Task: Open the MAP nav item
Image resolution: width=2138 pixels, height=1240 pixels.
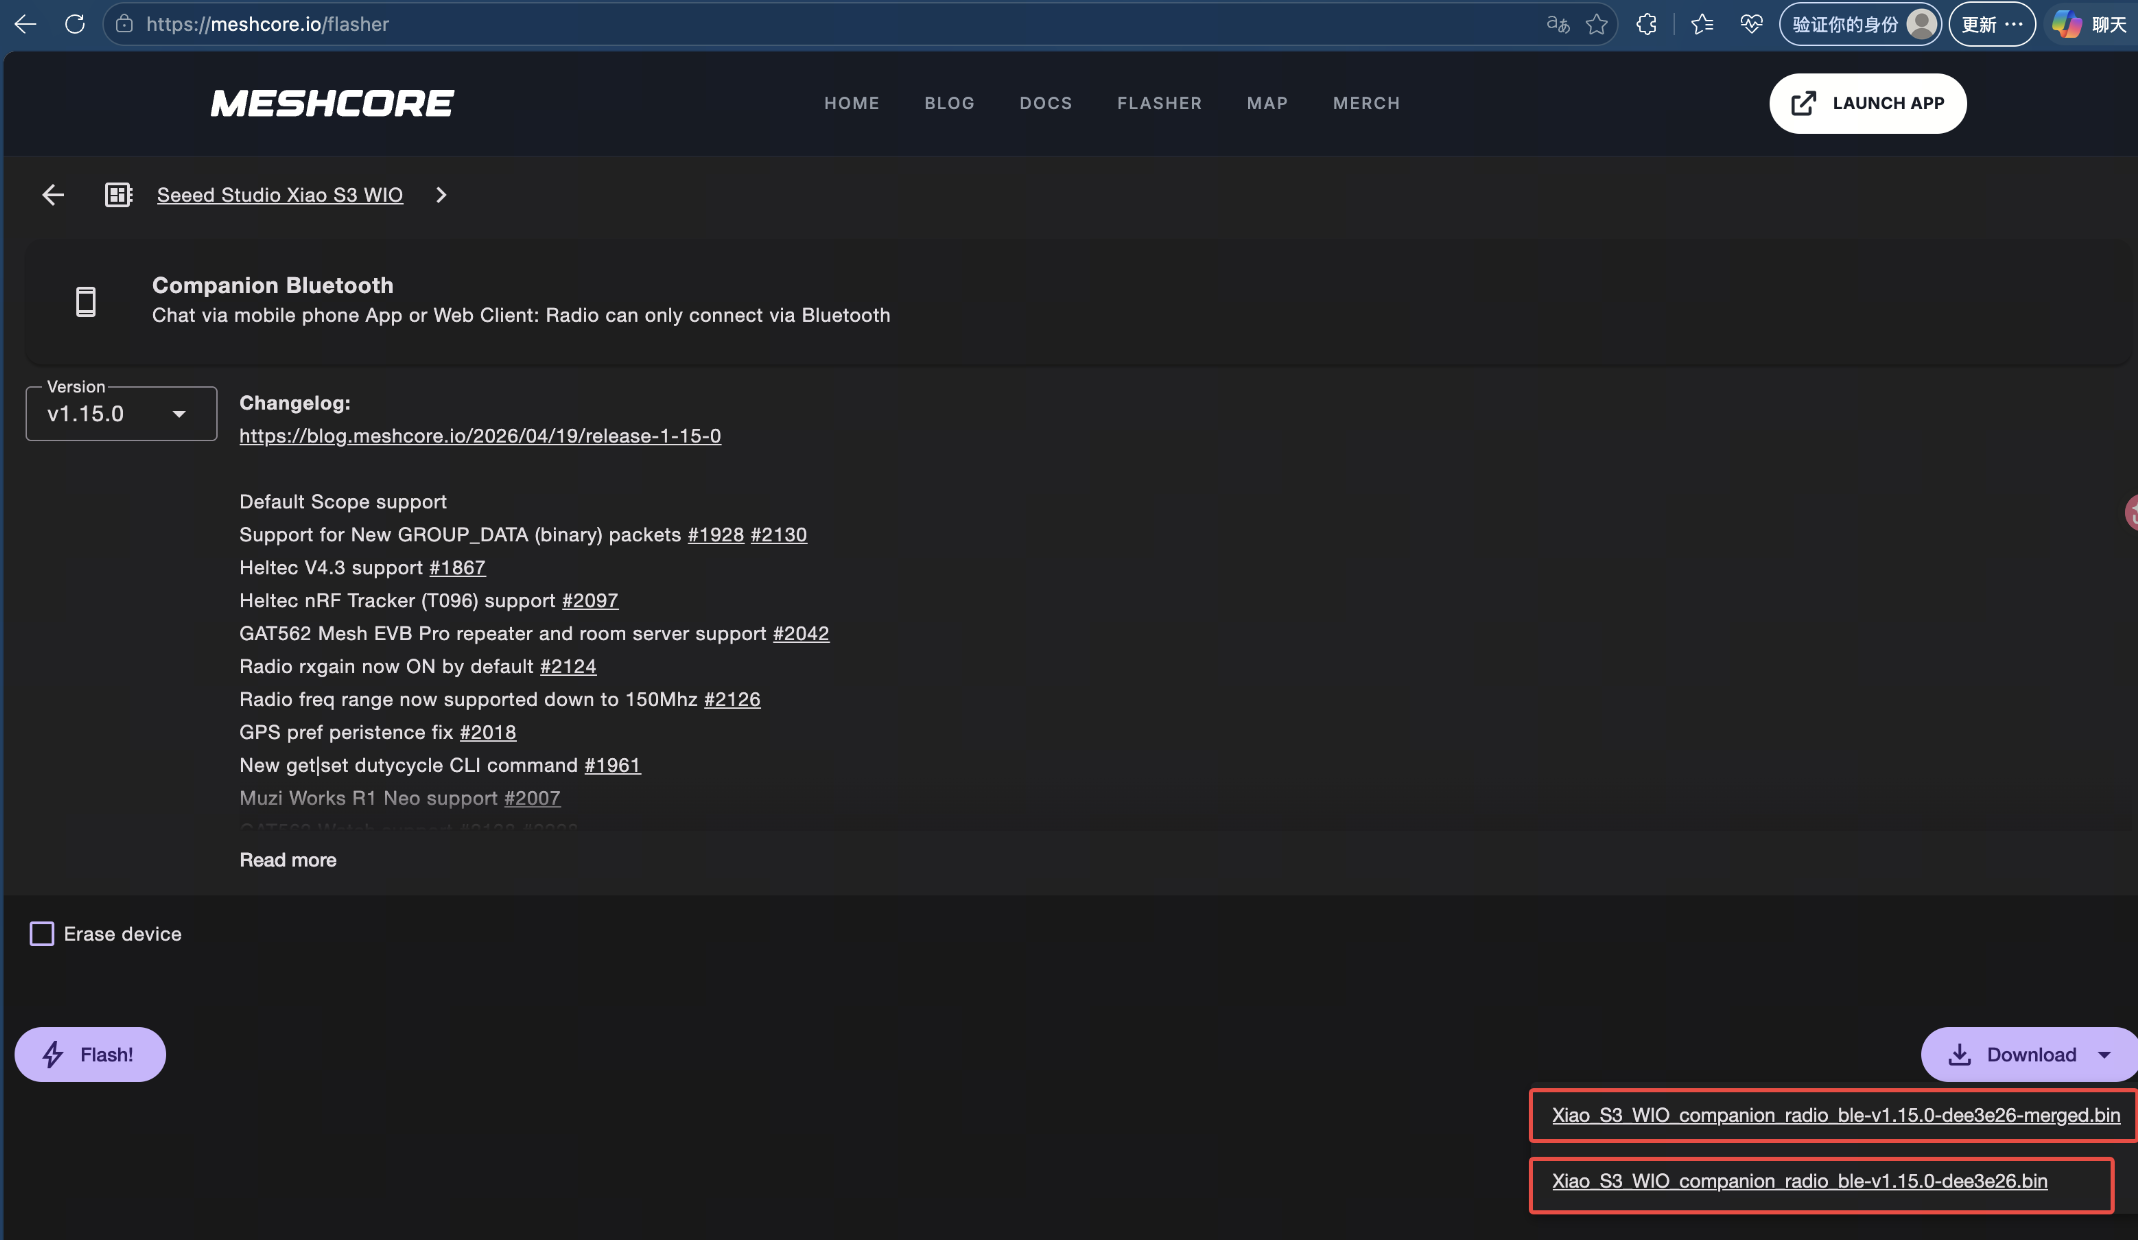Action: click(x=1267, y=103)
